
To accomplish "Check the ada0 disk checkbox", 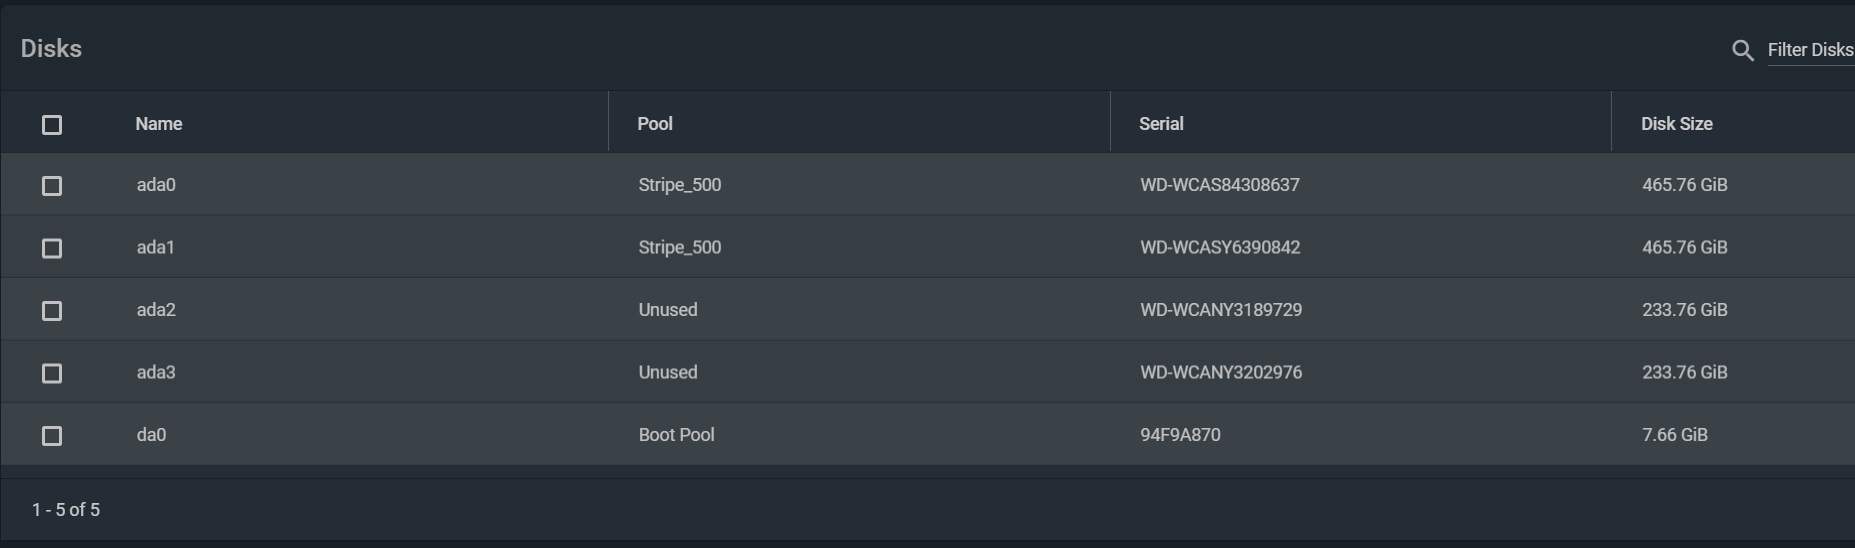I will (52, 186).
